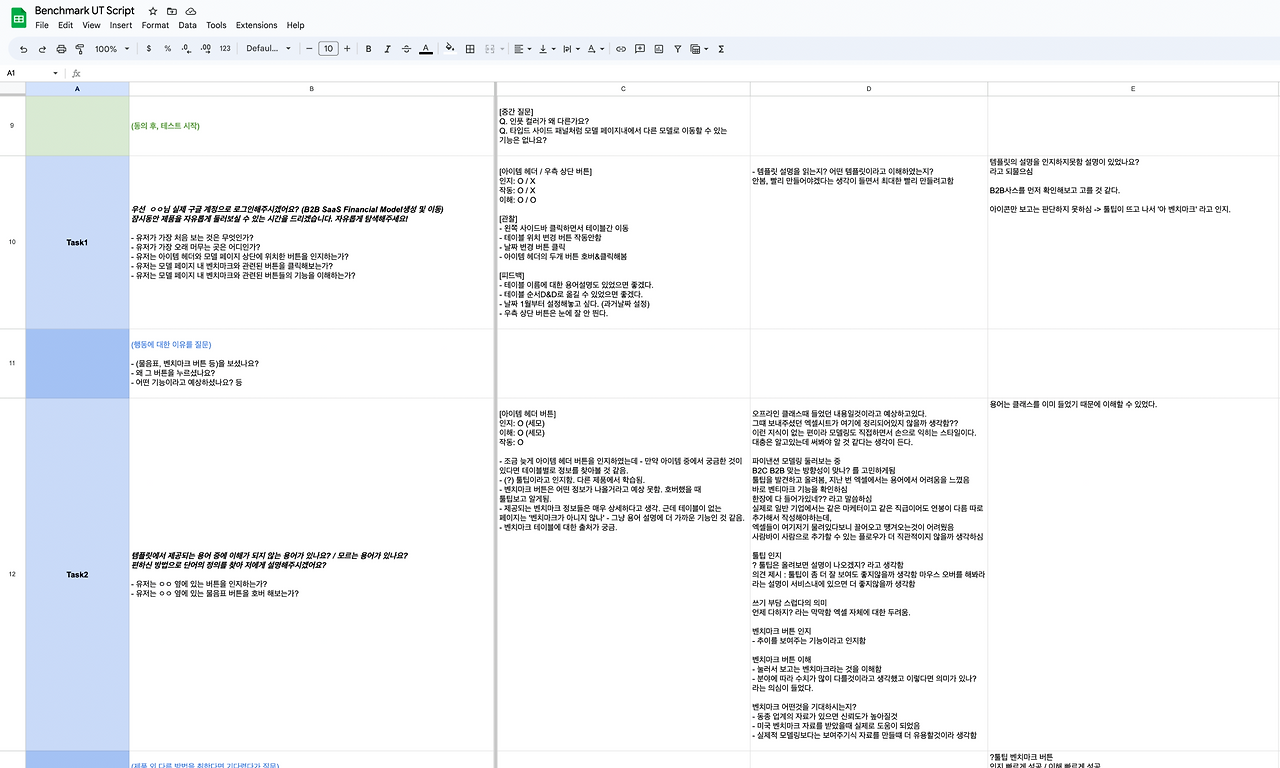Click the font size field showing 10

click(x=328, y=48)
